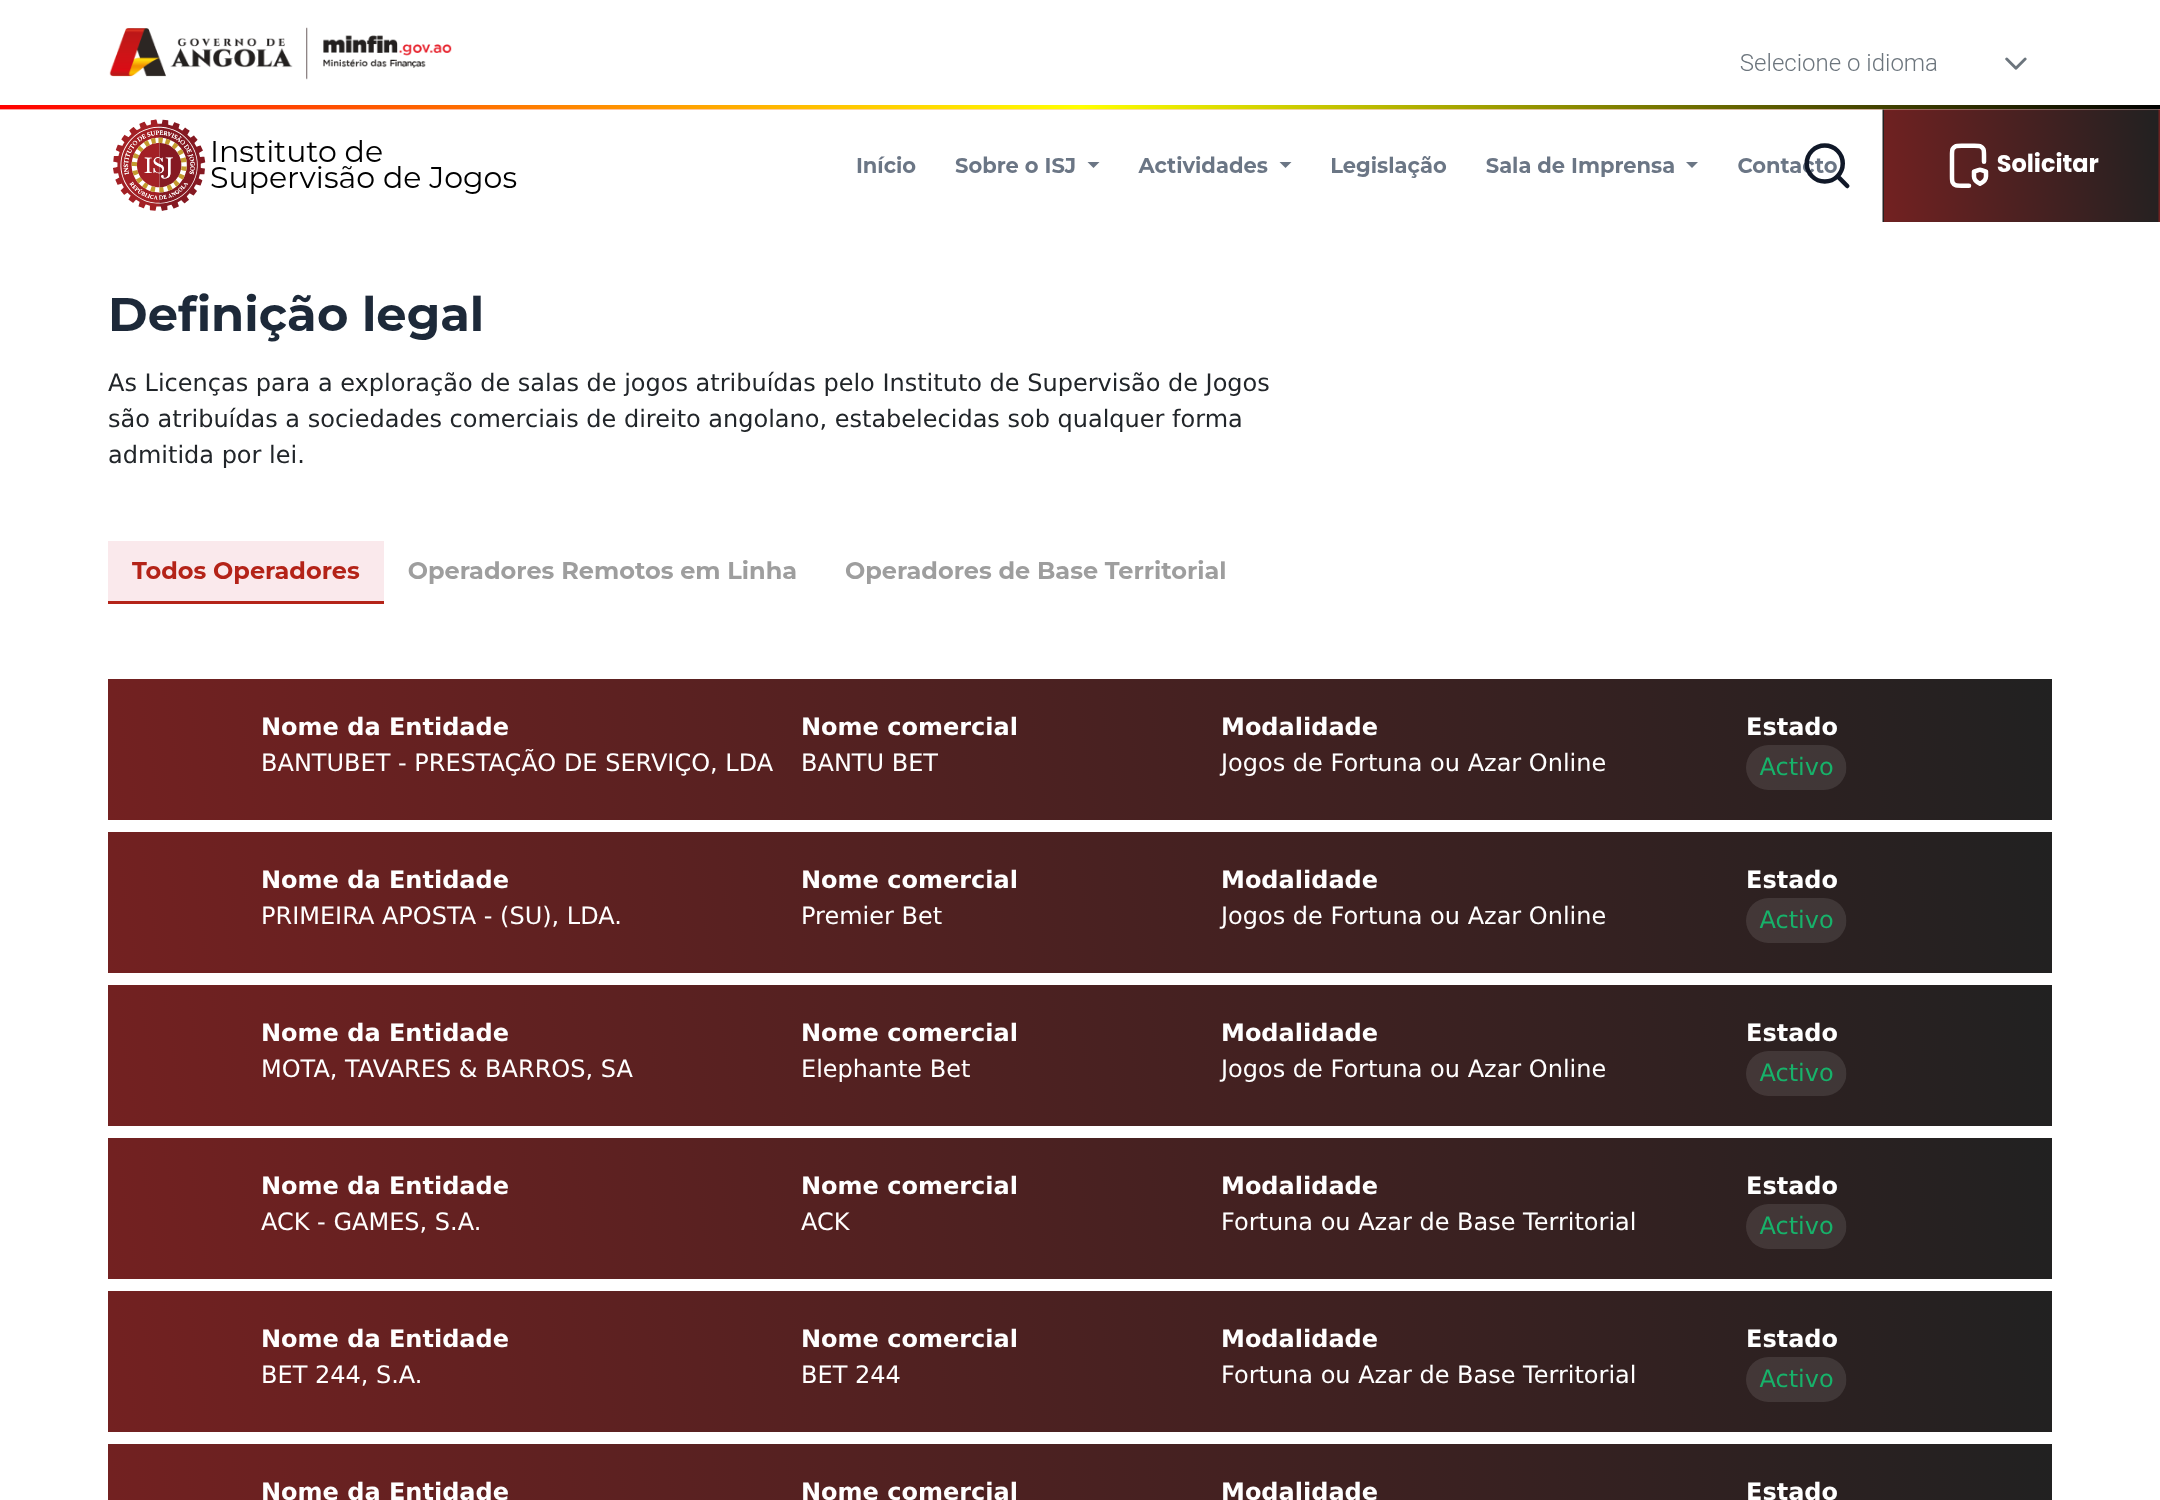Screen dimensions: 2160x1500
Task: Click commercial name Elephante Bet
Action: pos(885,1069)
